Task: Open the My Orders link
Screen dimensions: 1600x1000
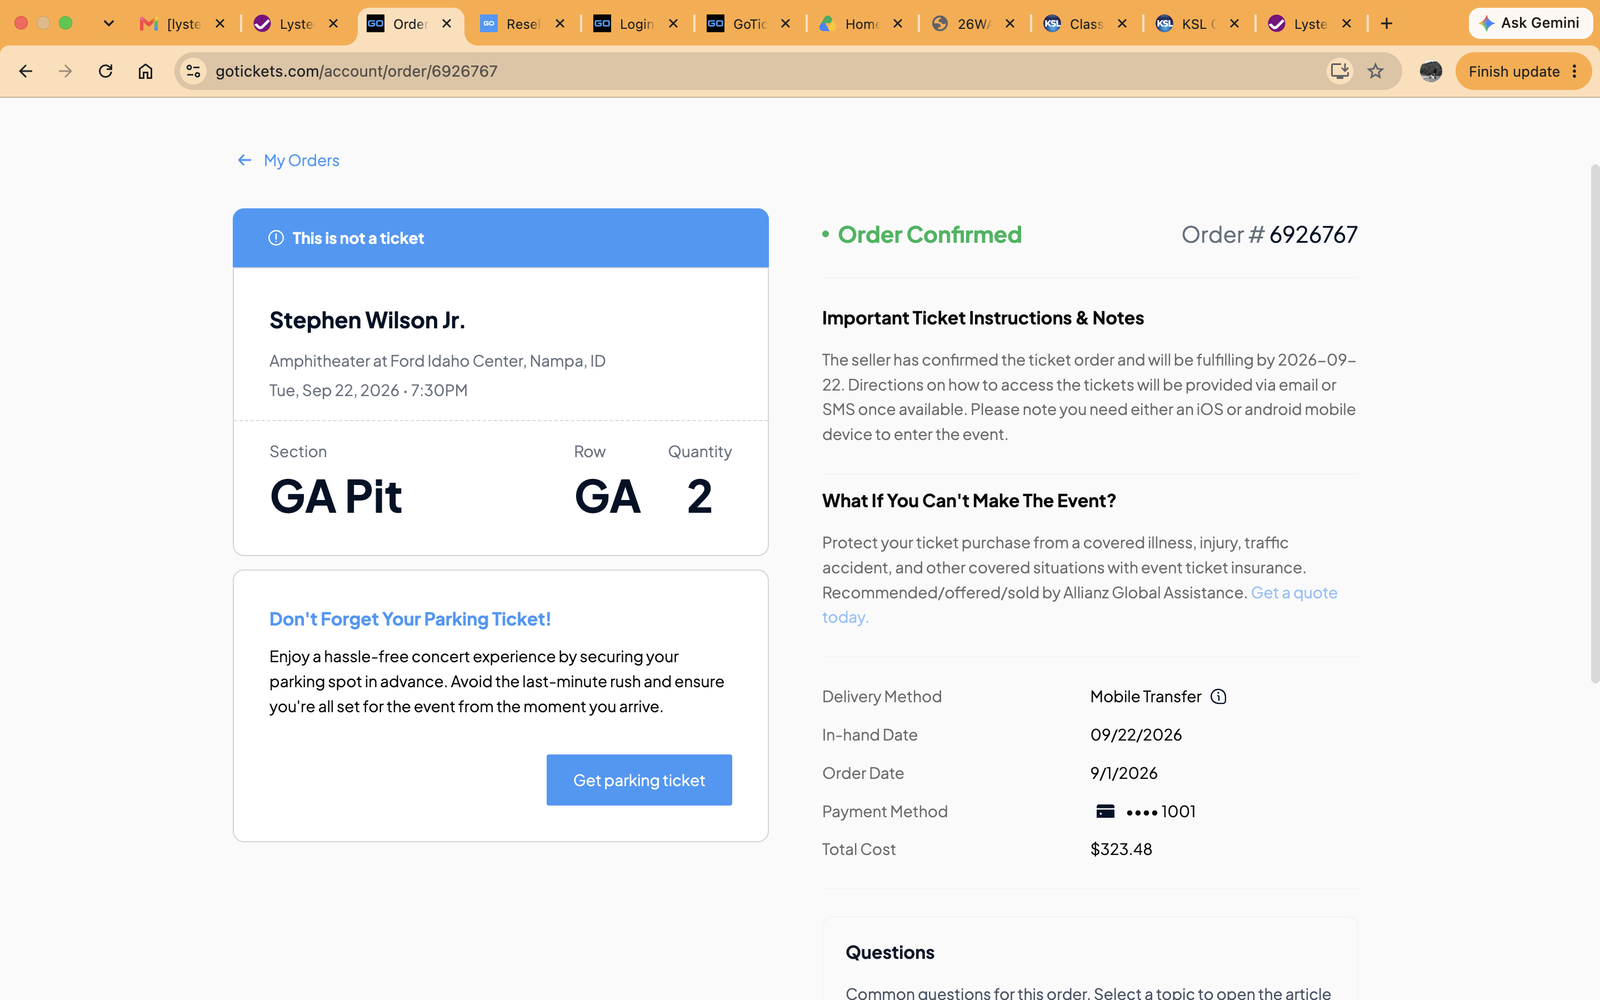Action: pos(301,160)
